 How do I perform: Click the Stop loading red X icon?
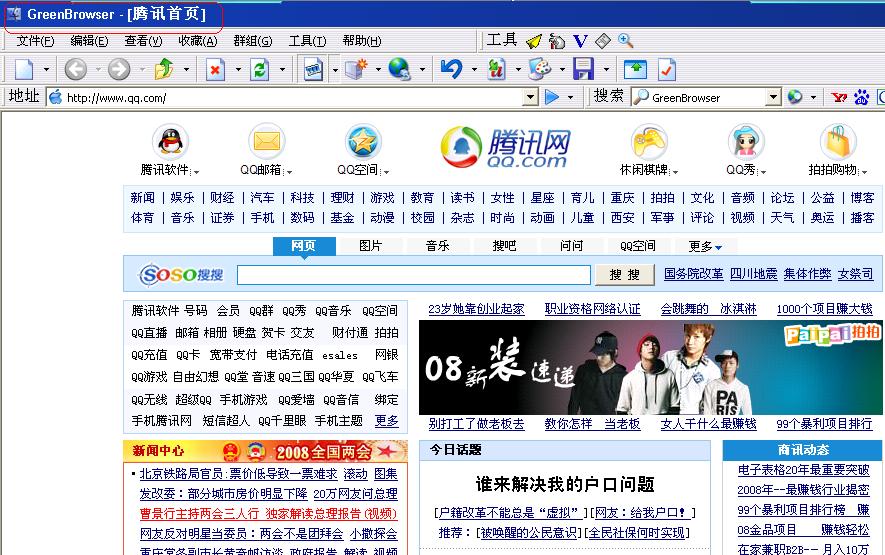215,69
